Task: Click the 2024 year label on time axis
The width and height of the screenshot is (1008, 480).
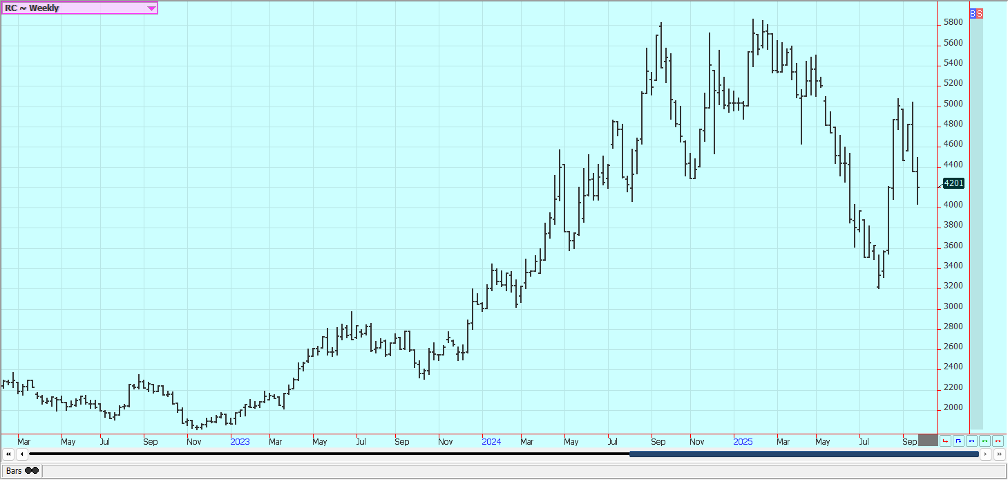Action: [490, 441]
